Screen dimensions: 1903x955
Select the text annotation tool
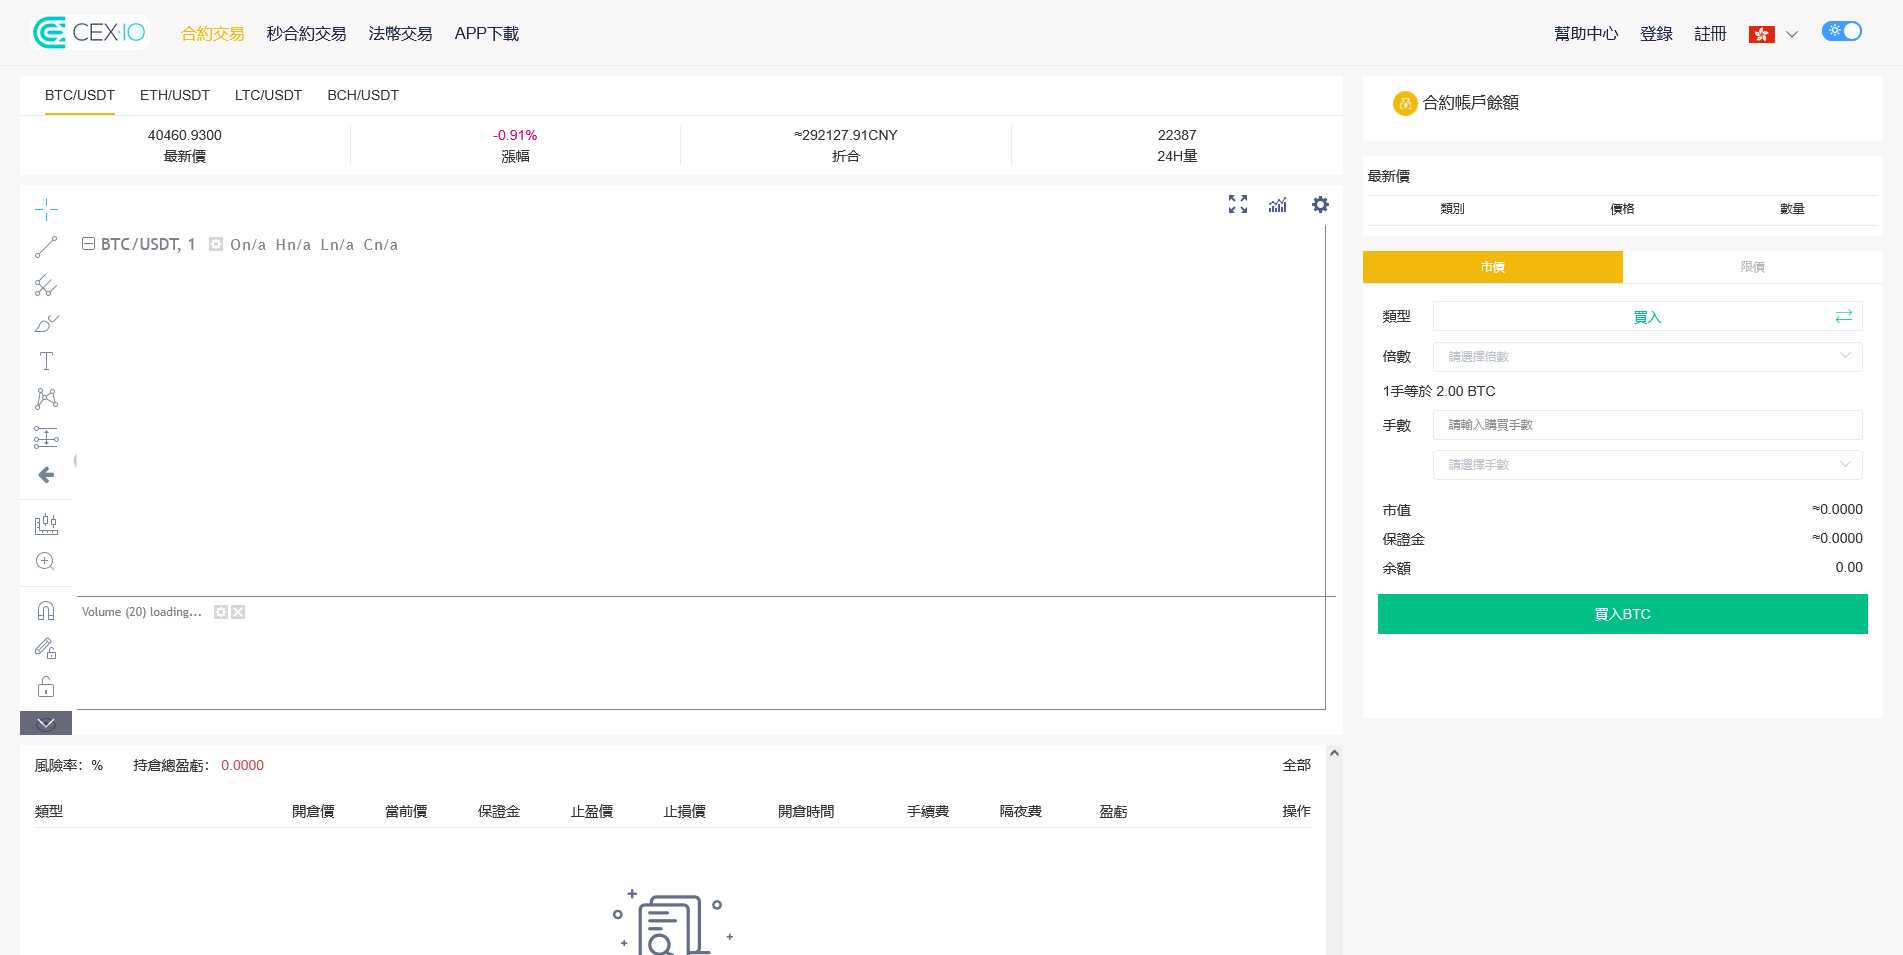click(x=46, y=361)
